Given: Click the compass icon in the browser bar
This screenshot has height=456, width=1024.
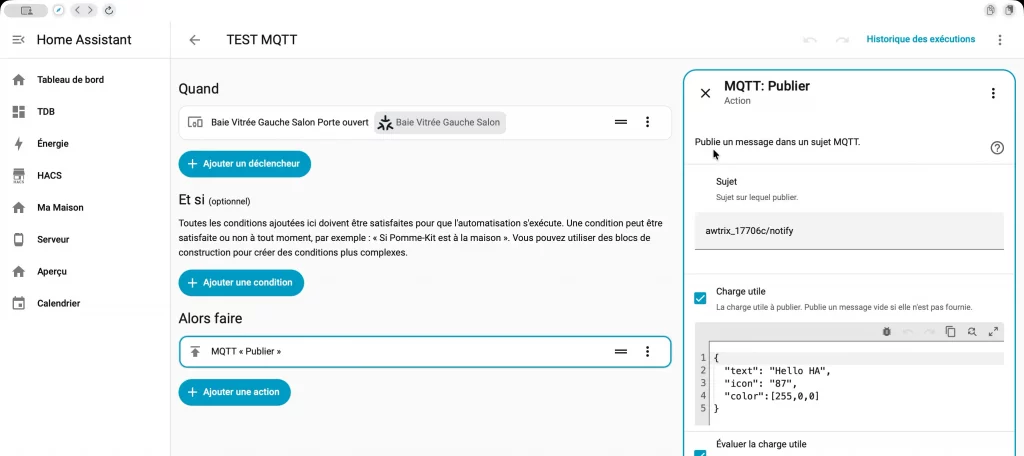Looking at the screenshot, I should [58, 10].
